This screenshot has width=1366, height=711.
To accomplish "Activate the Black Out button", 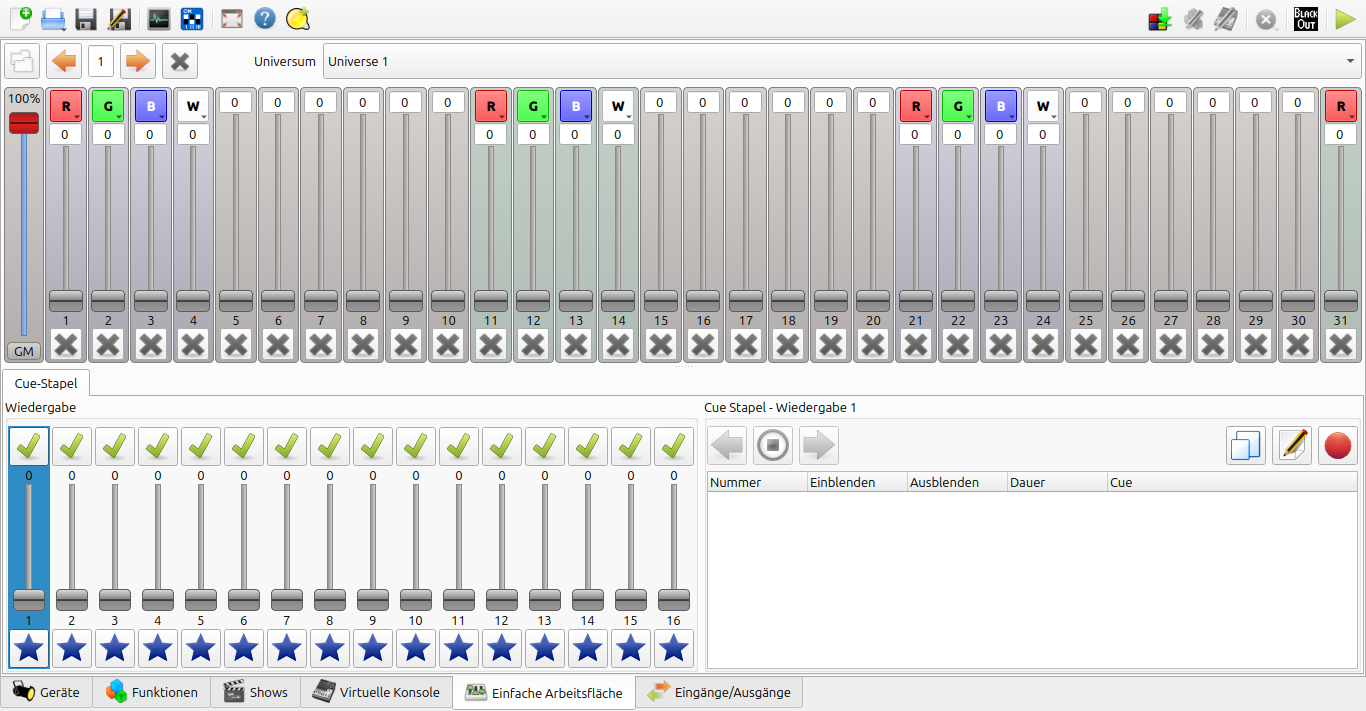I will 1306,18.
